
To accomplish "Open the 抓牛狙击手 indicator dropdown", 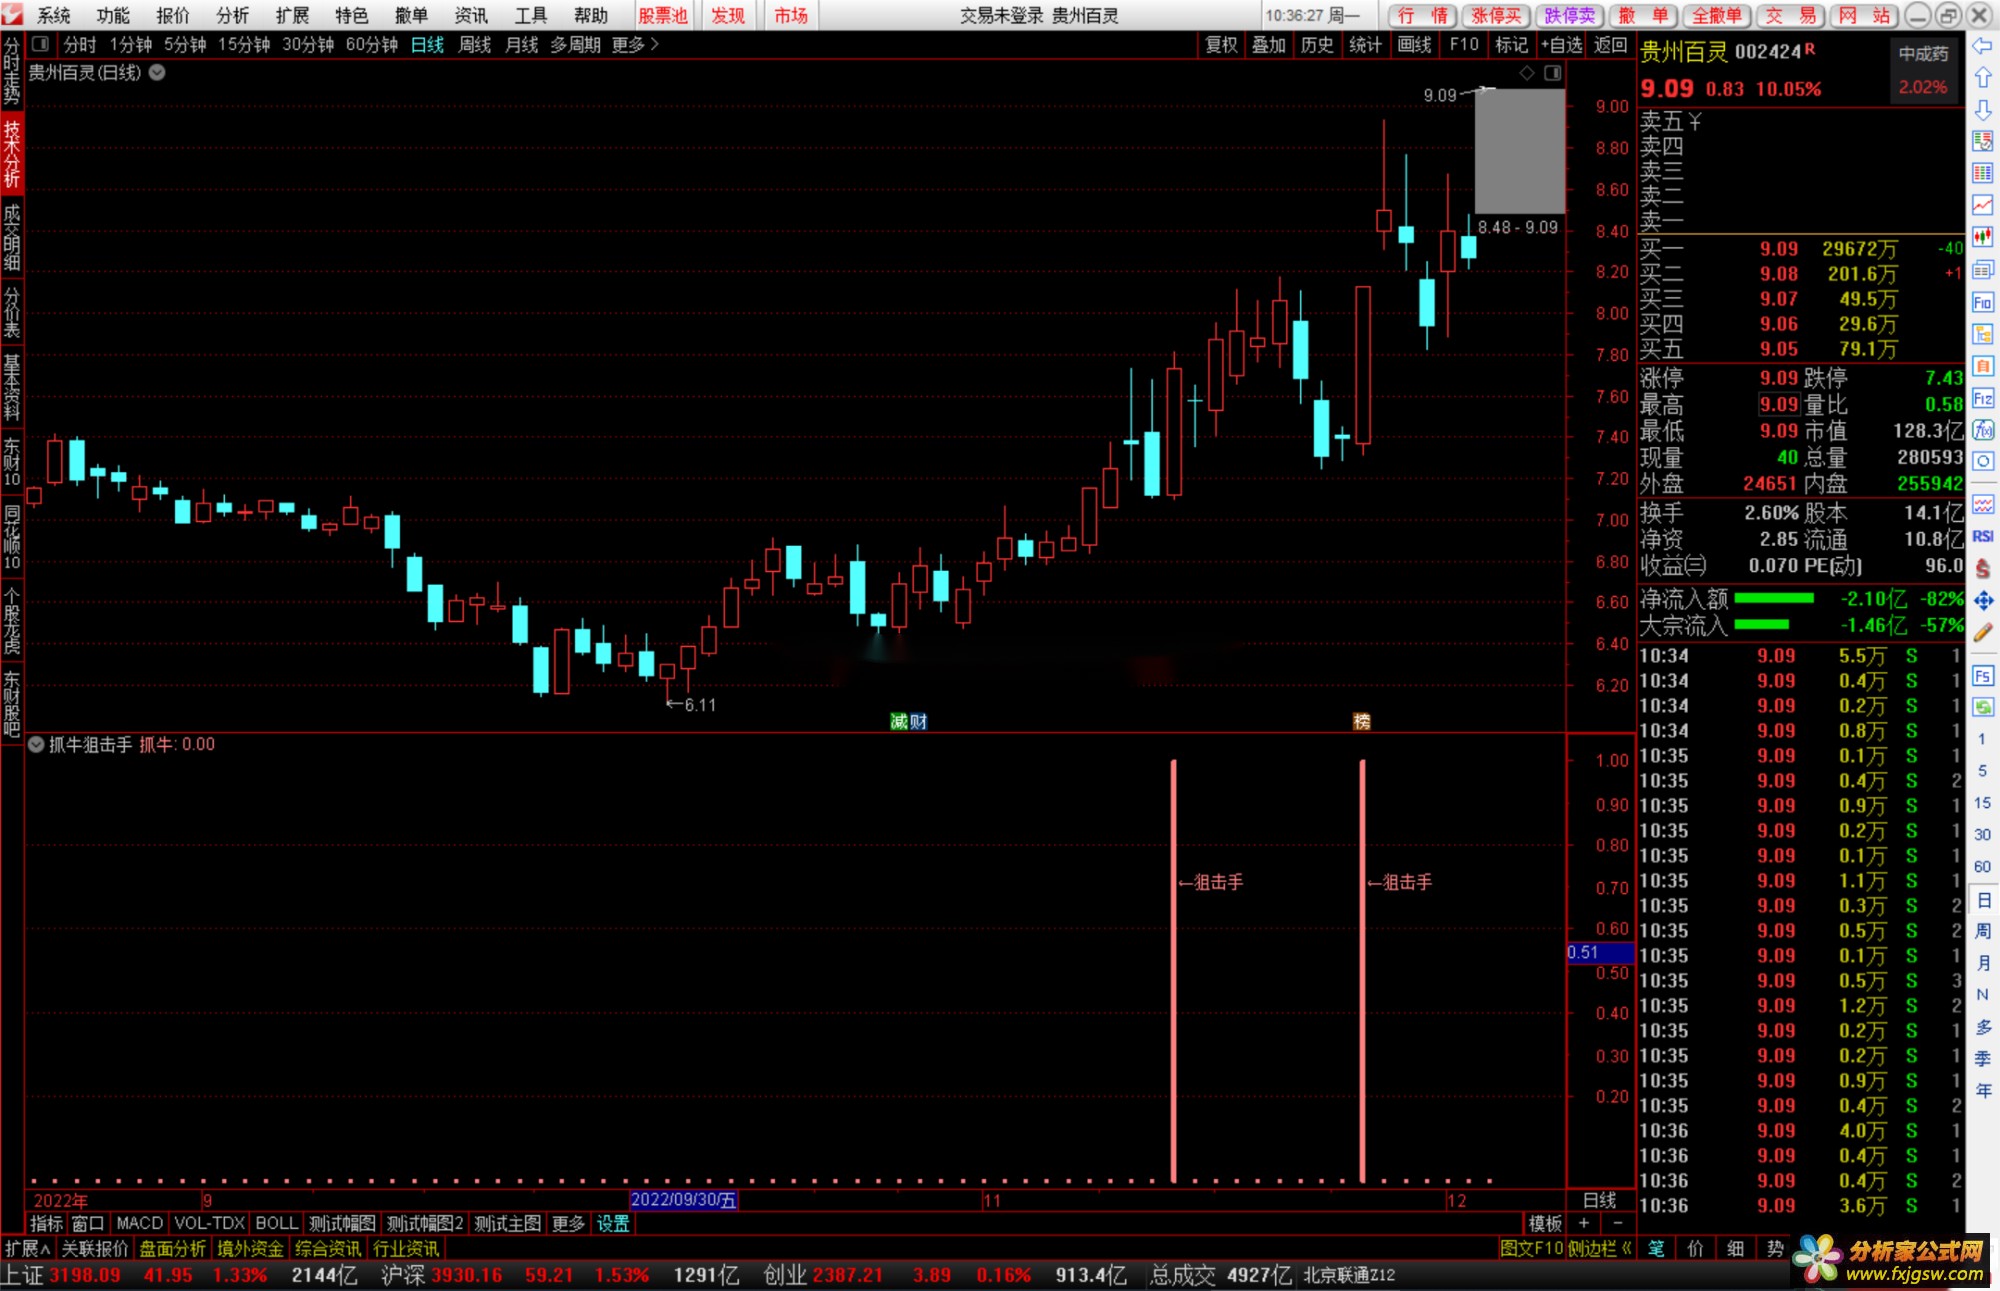I will [x=36, y=744].
